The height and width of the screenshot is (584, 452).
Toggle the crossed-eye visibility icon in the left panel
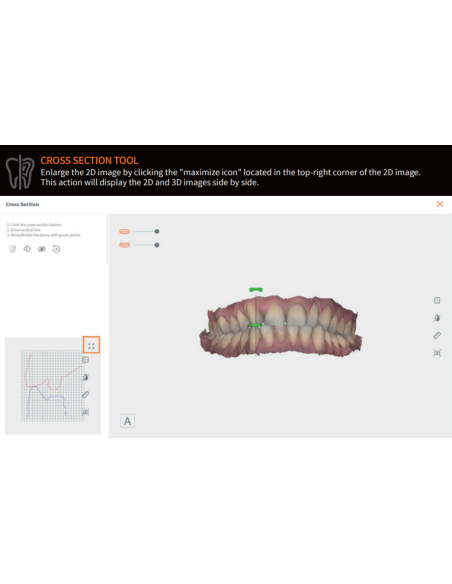(42, 249)
